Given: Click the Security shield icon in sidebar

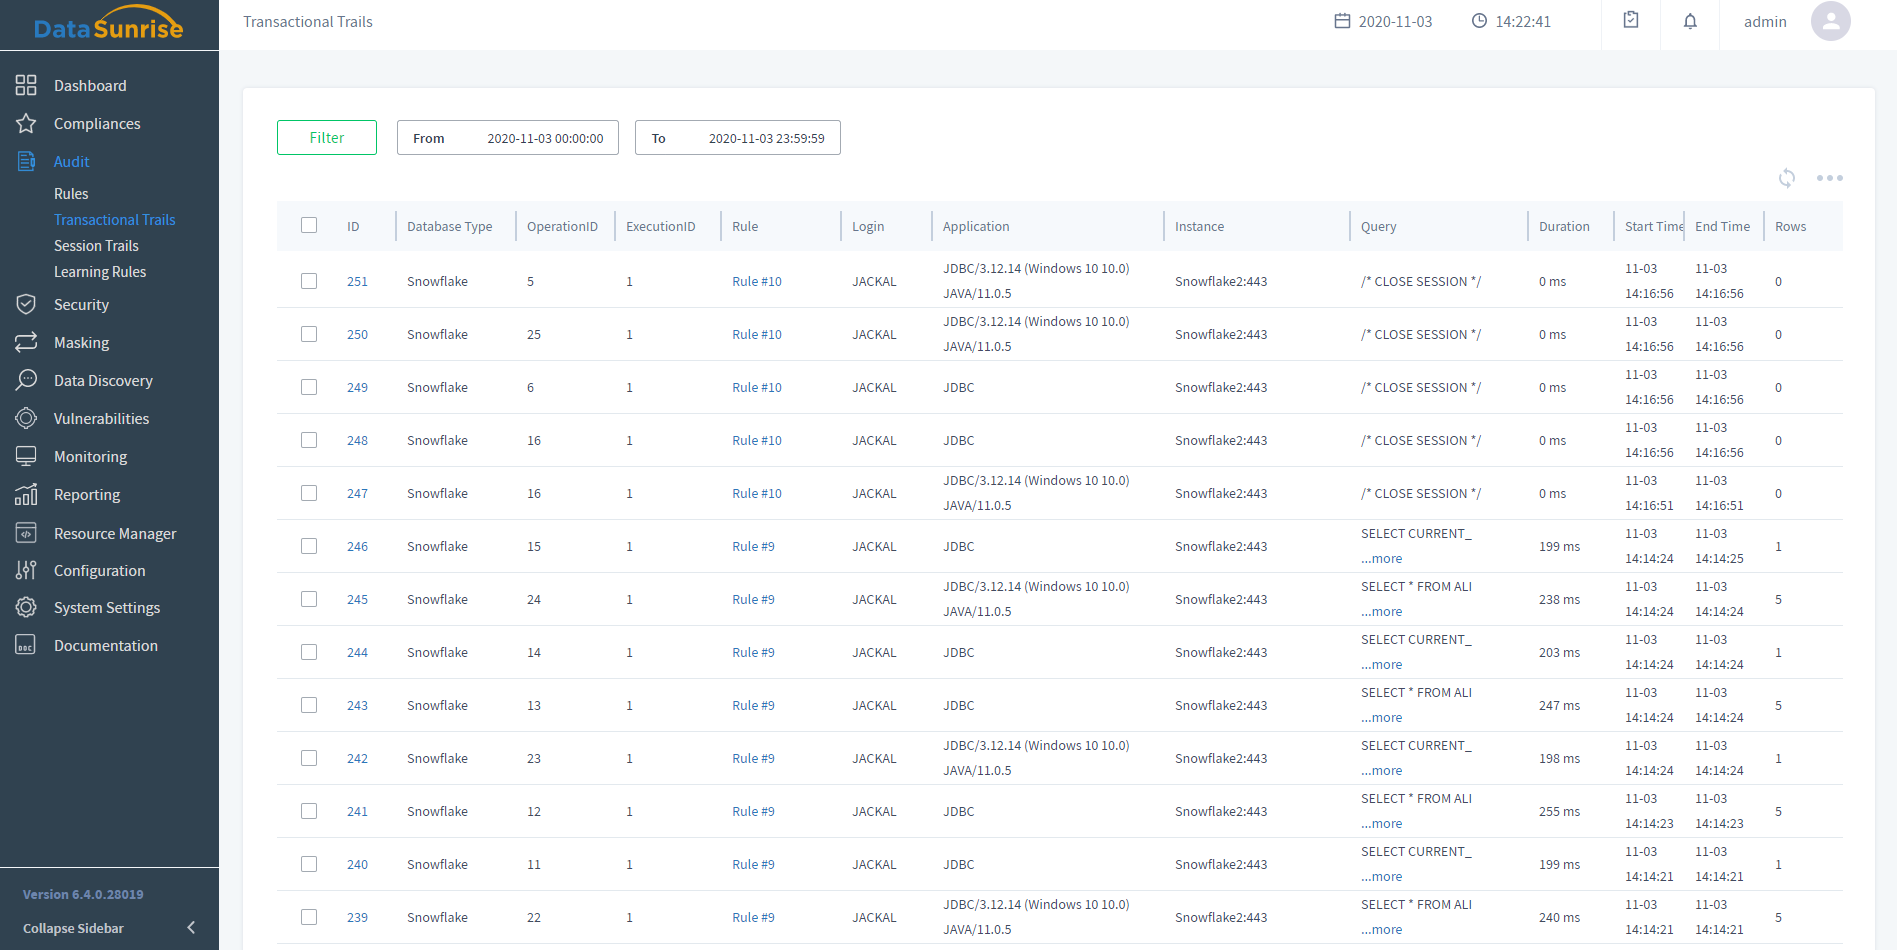Looking at the screenshot, I should tap(26, 305).
